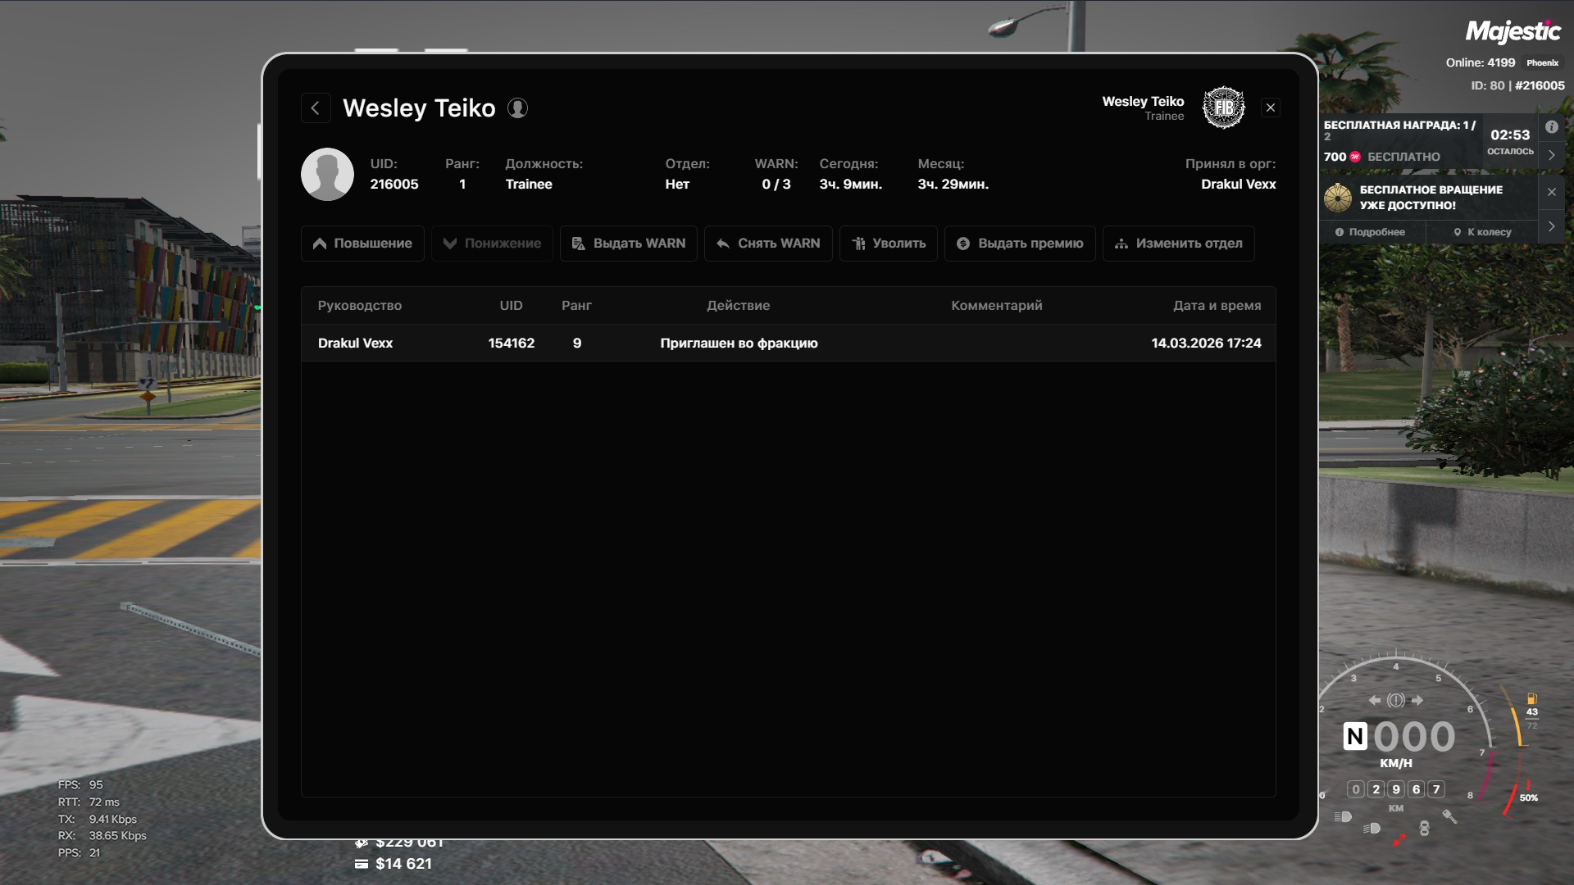Select the Drakul Vexx row name
1574x885 pixels.
(355, 343)
